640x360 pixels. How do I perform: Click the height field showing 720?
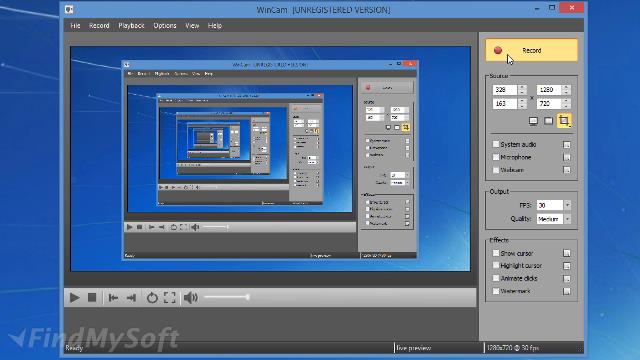point(549,104)
